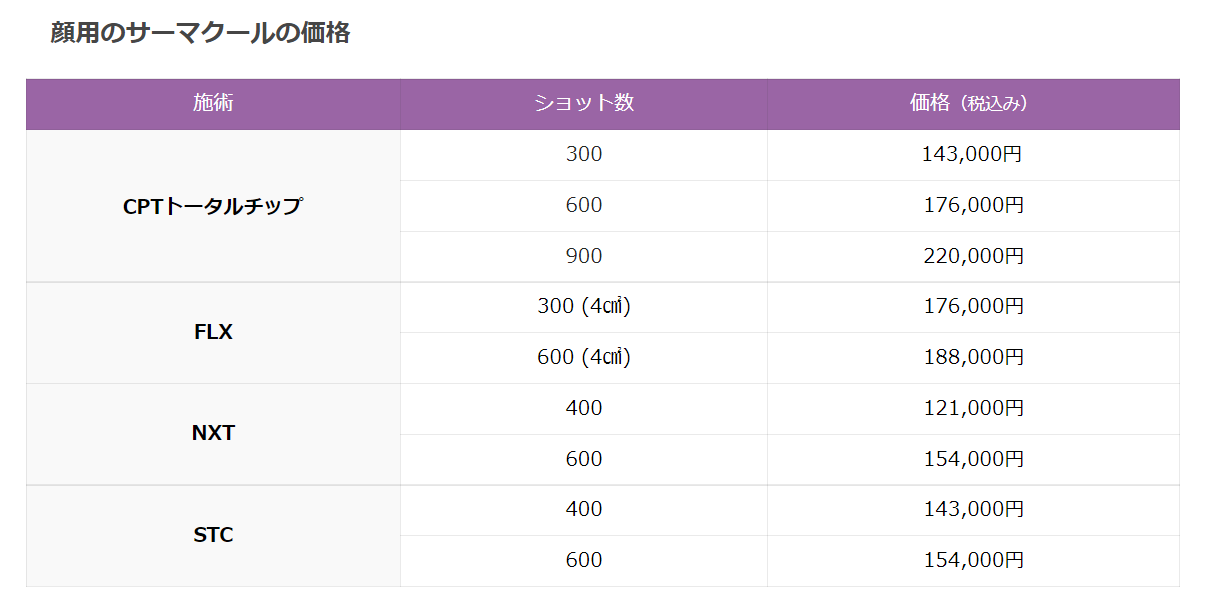This screenshot has height=598, width=1231.
Task: Select the 143,000円 price for CPT 300
Action: click(973, 155)
